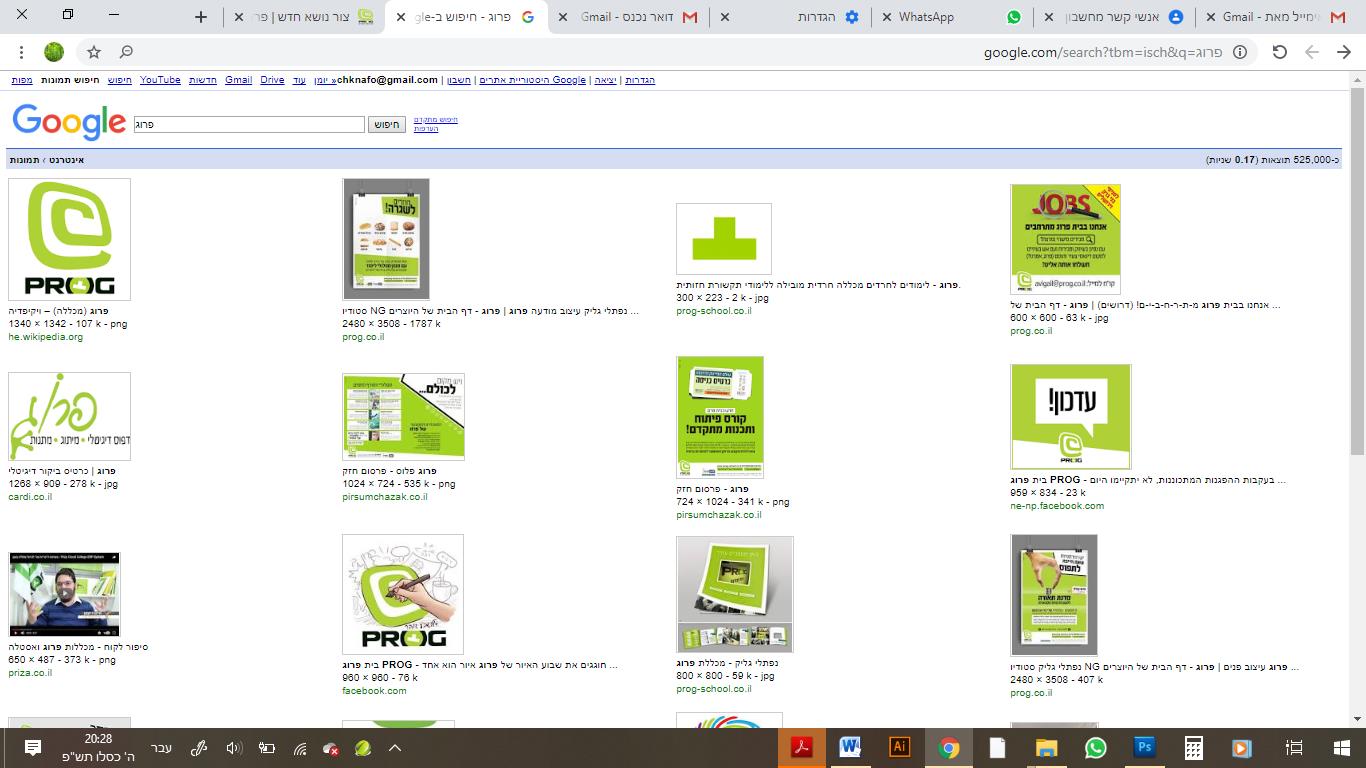Viewport: 1366px width, 768px height.
Task: Switch to Chrome via the taskbar icon
Action: 949,747
